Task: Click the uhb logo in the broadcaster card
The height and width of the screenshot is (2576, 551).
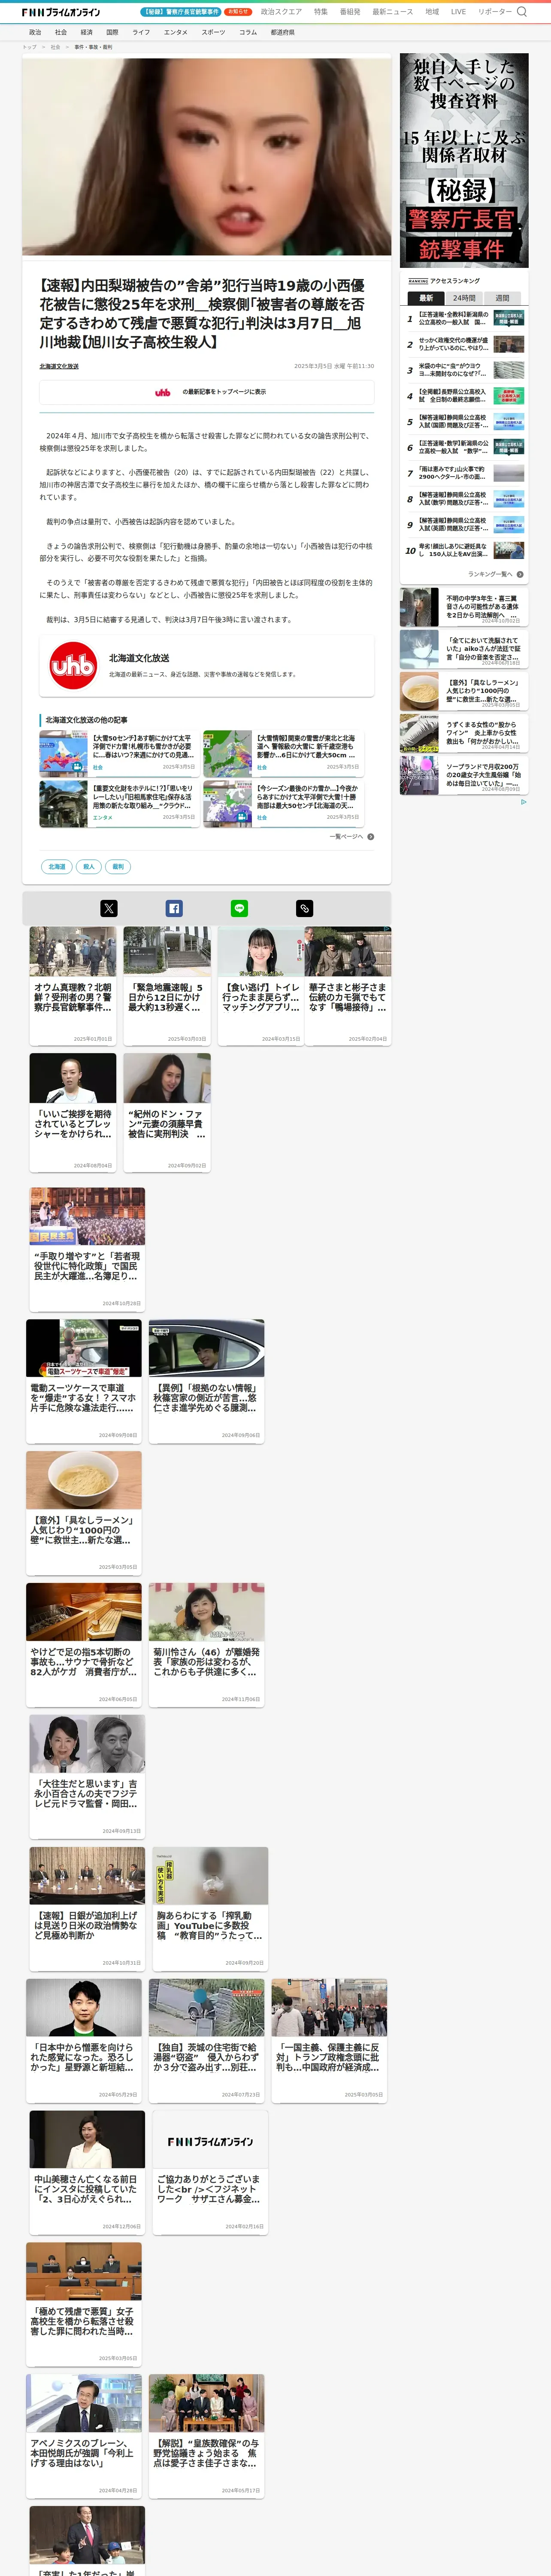Action: pos(73,665)
